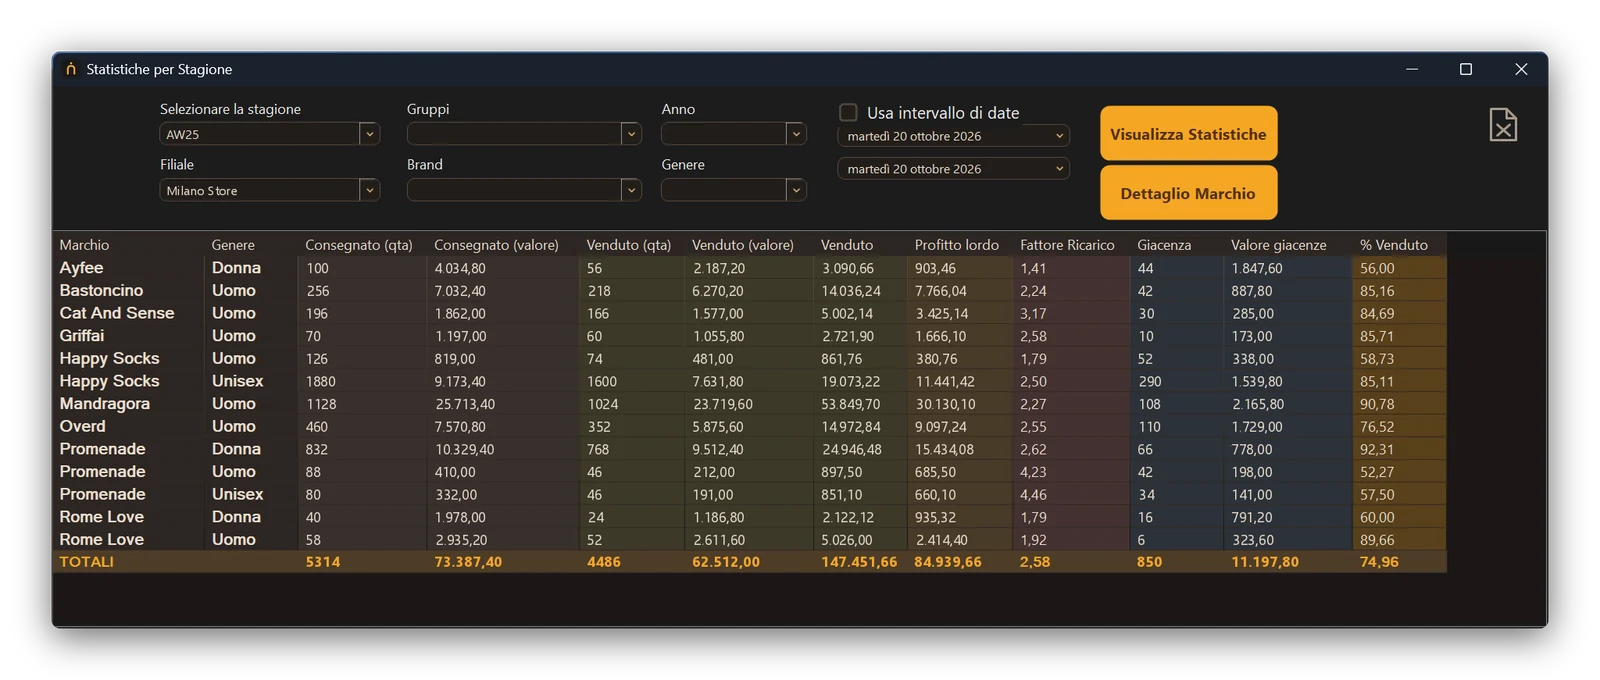Expand the Filiale dropdown arrow
This screenshot has height=680, width=1600.
(x=369, y=190)
